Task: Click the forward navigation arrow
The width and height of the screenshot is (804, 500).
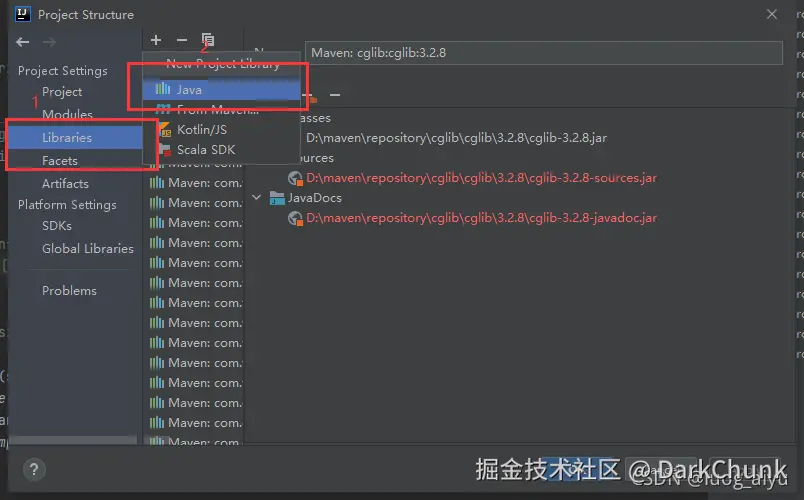Action: pyautogui.click(x=49, y=42)
